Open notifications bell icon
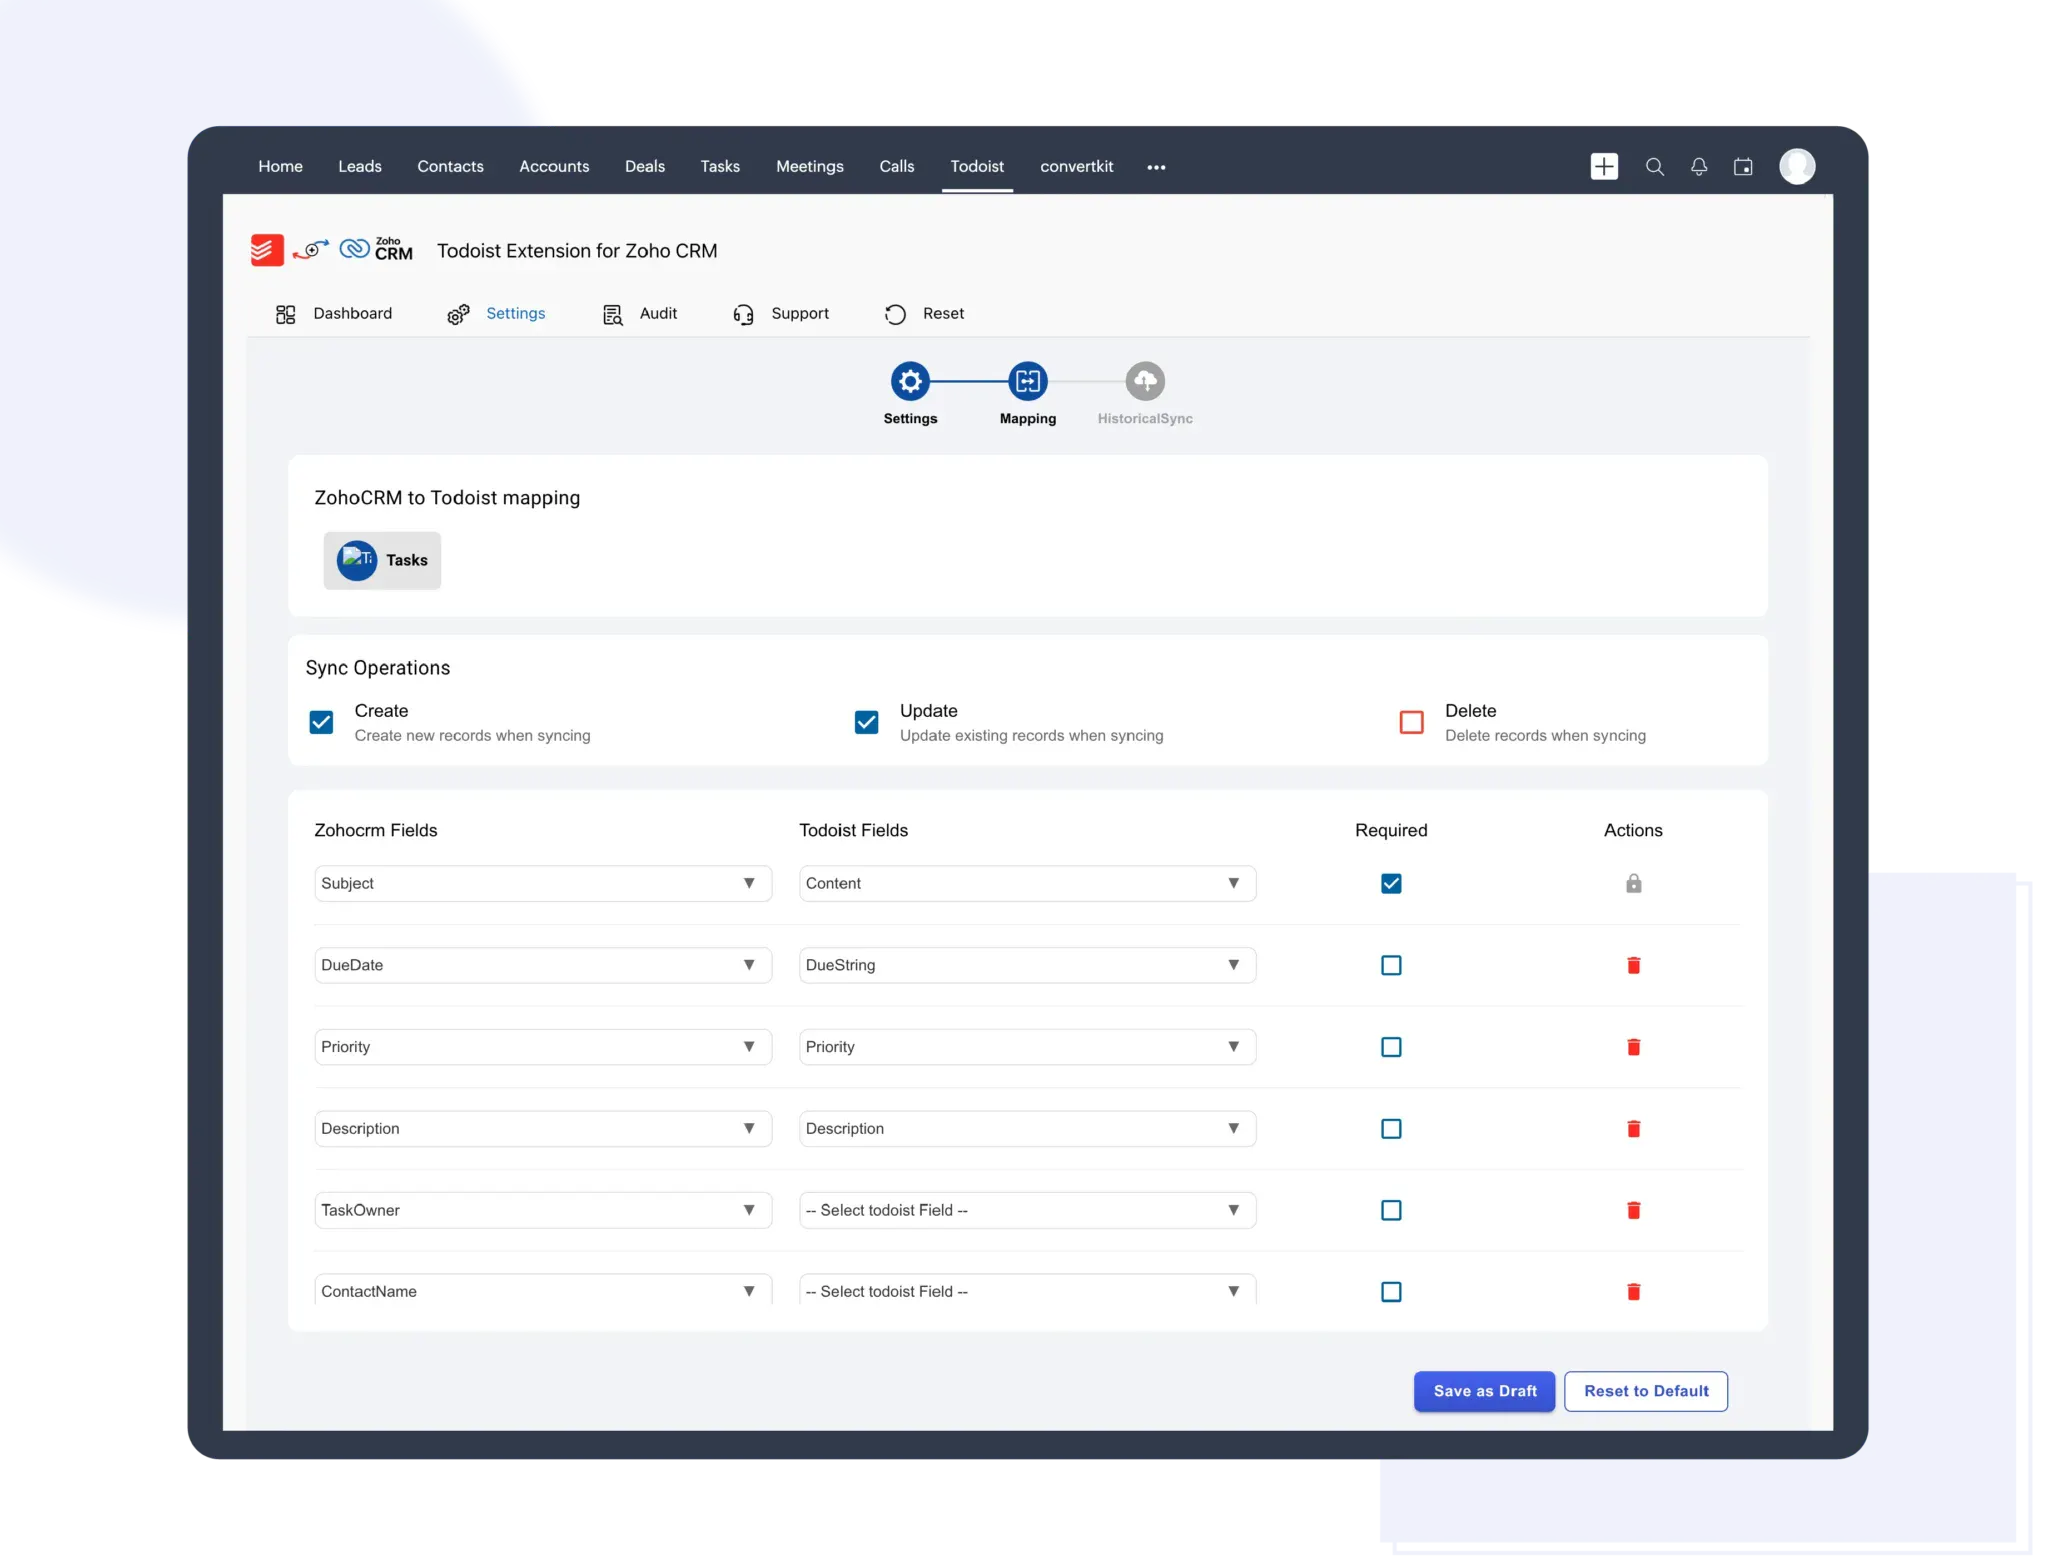Image resolution: width=2048 pixels, height=1557 pixels. [1699, 167]
